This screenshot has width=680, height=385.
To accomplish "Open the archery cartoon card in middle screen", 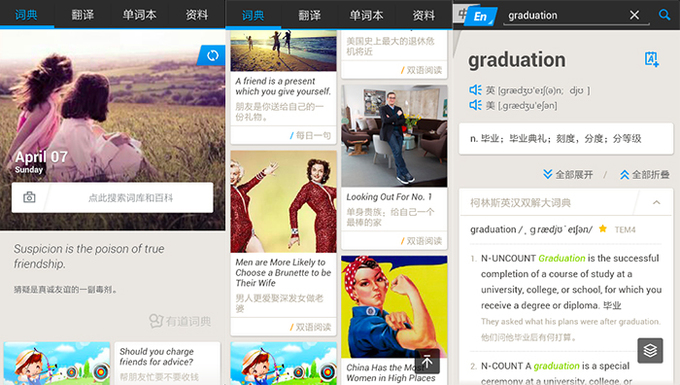I will (284, 363).
